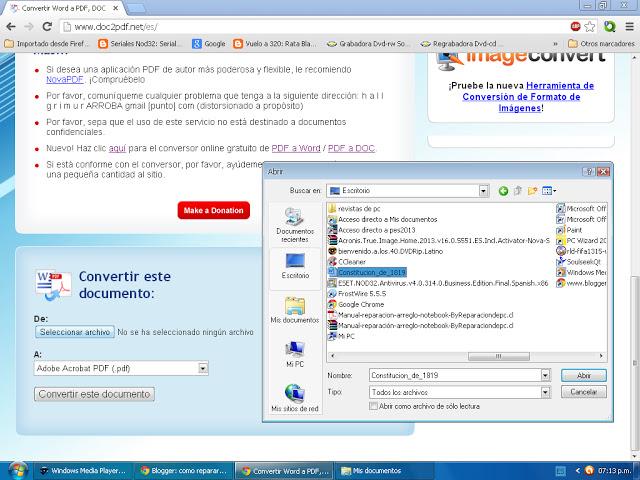This screenshot has width=640, height=480.
Task: Click the green extension icon beside the star
Action: (610, 27)
